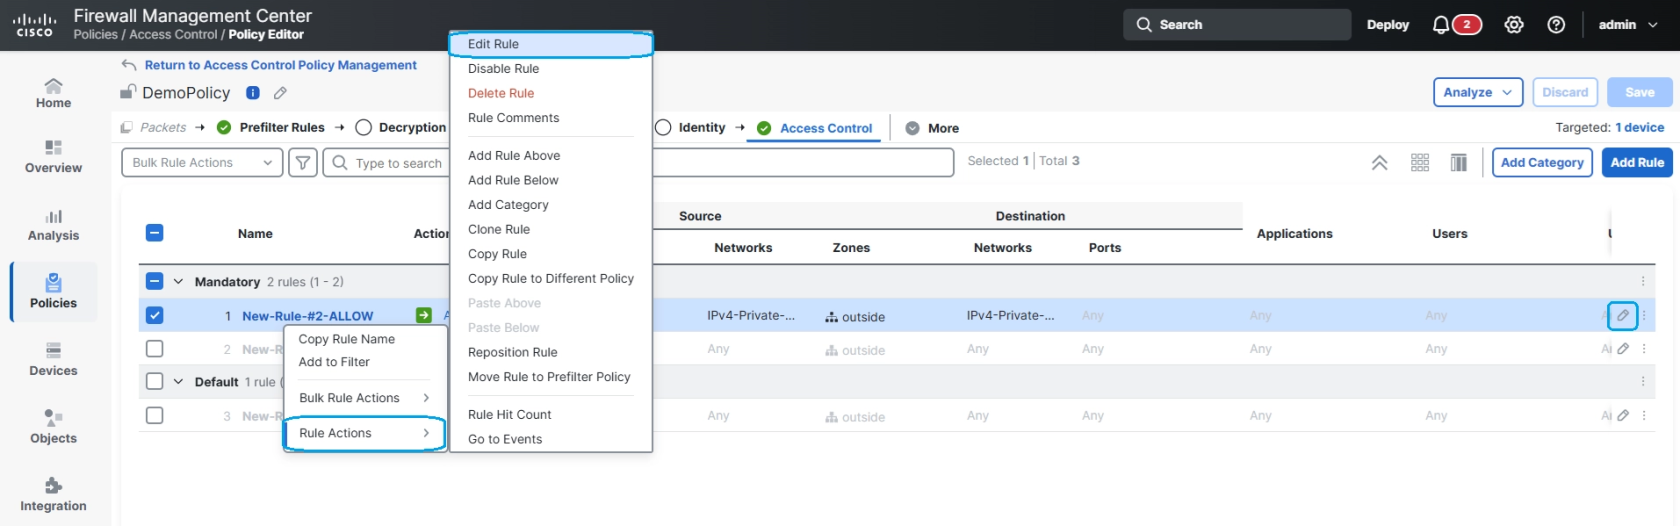Open the notifications bell icon
This screenshot has width=1680, height=526.
tap(1441, 25)
